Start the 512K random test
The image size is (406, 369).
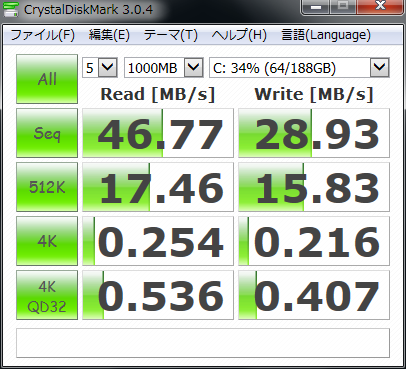click(47, 187)
